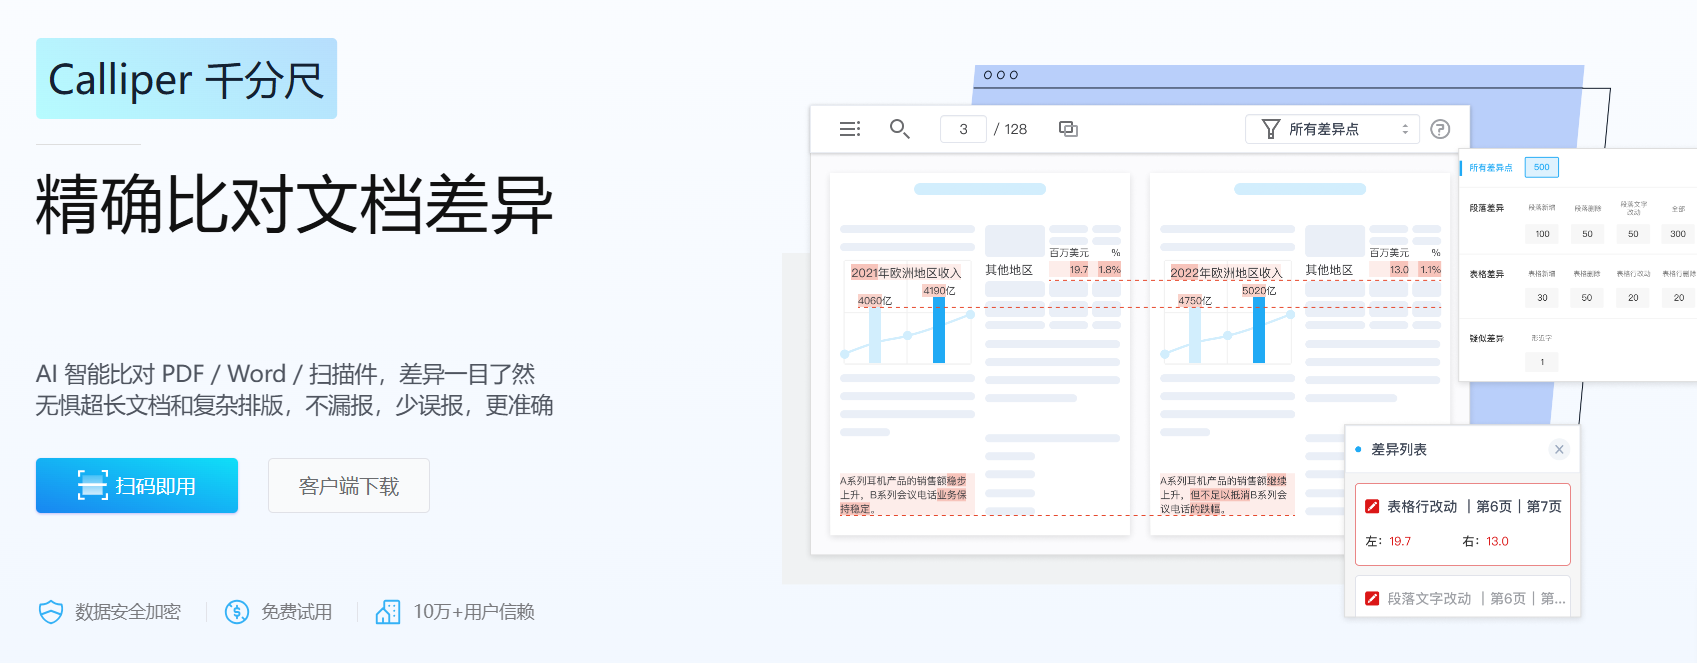Open the 所有差异点 filter dropdown

(1332, 129)
